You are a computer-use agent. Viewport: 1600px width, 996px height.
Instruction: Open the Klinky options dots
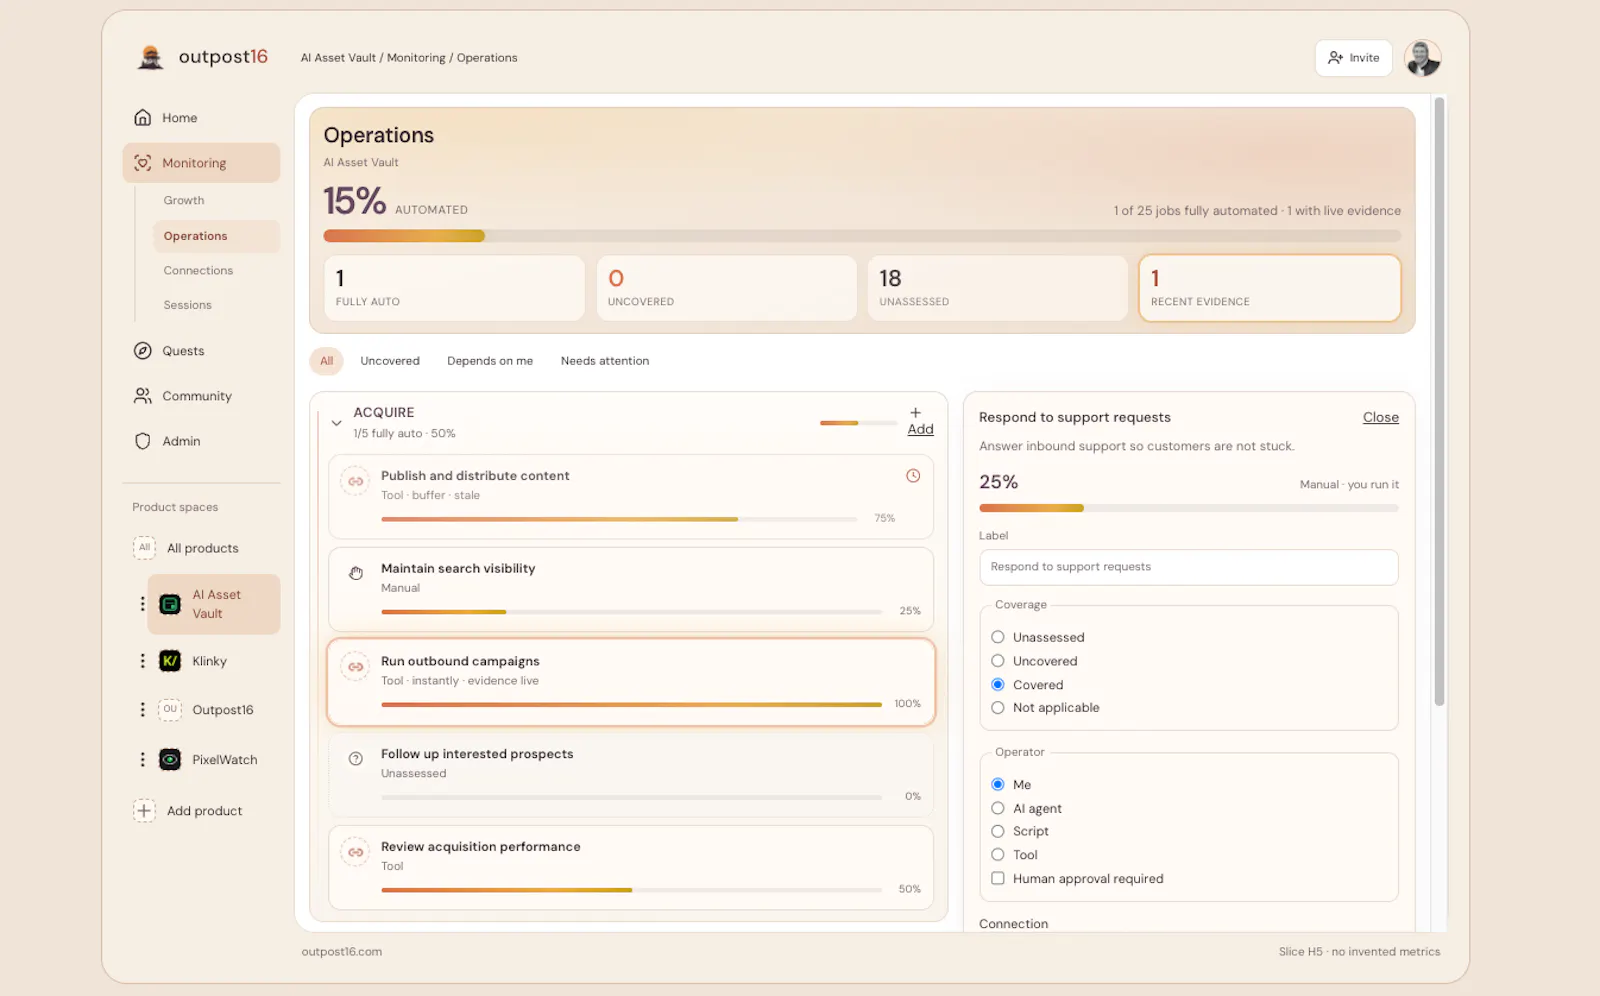[x=142, y=660]
